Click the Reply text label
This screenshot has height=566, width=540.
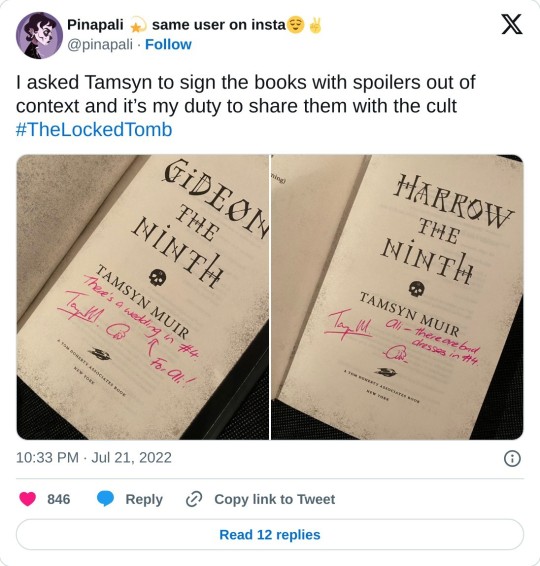pos(144,500)
